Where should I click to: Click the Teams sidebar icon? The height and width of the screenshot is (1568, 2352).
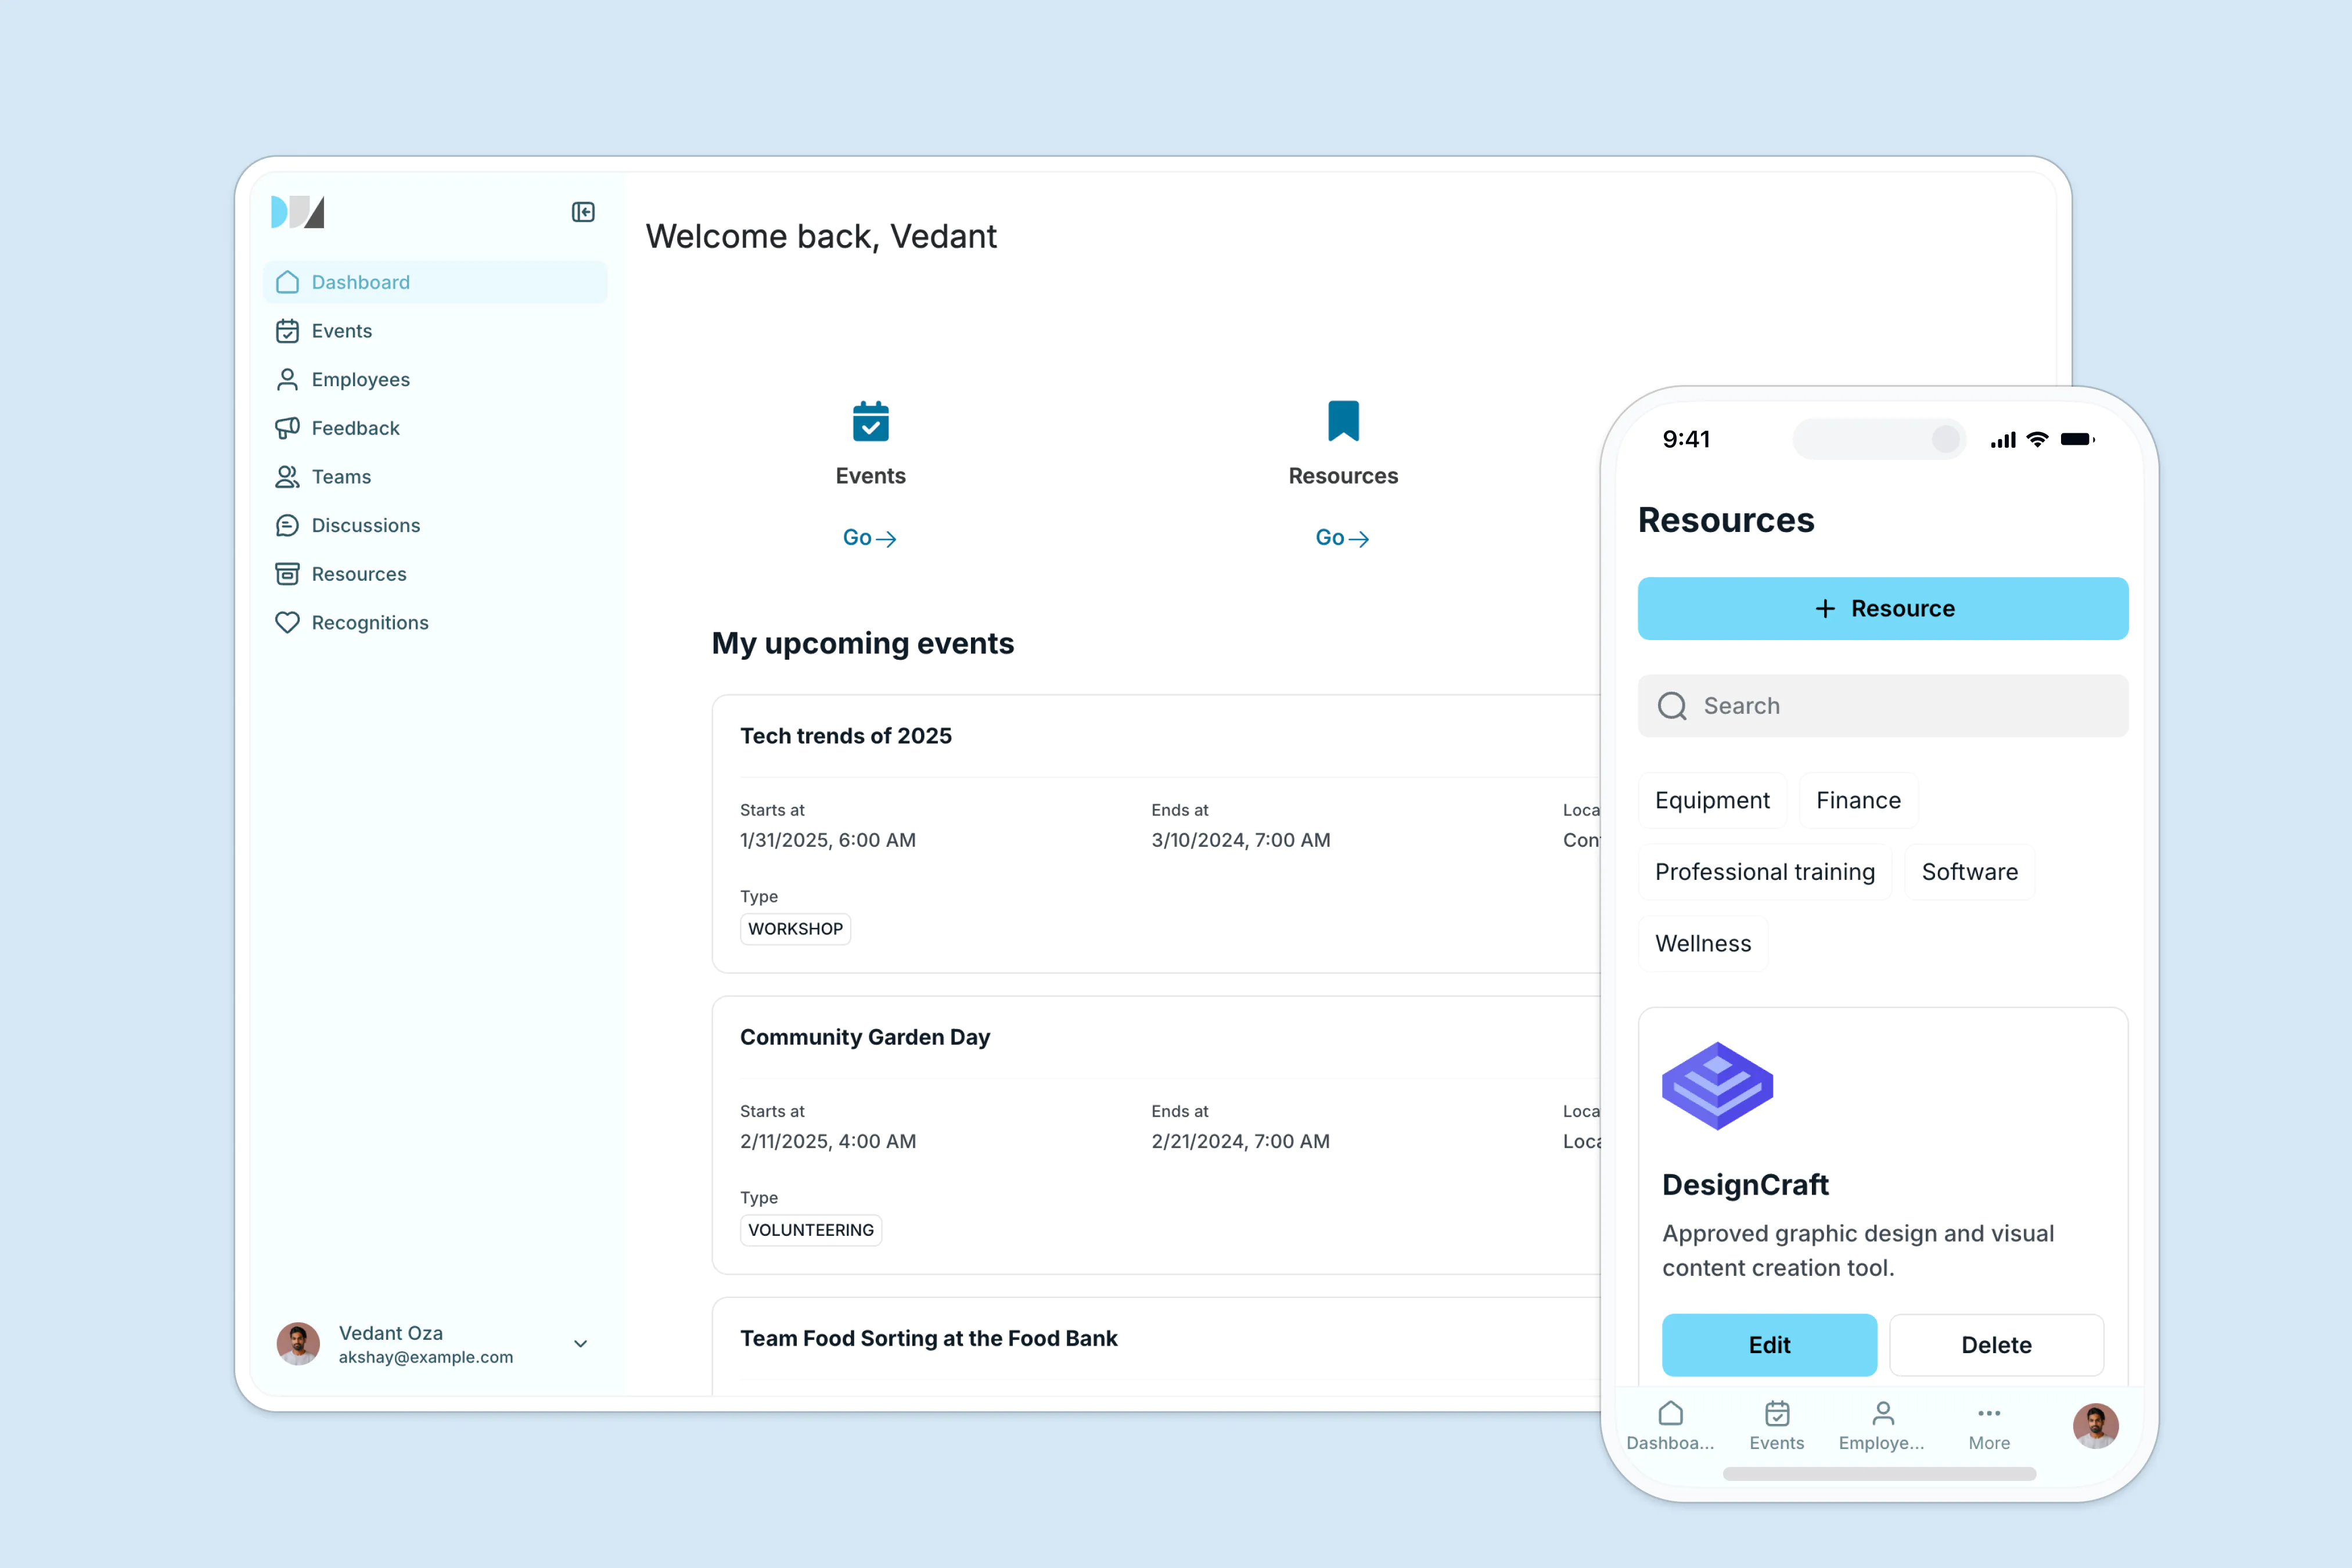point(287,477)
